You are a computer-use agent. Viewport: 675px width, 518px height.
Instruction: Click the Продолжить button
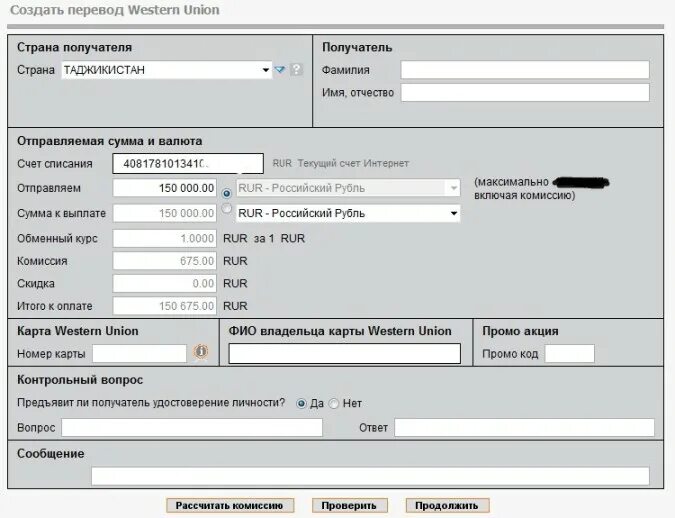tap(447, 506)
